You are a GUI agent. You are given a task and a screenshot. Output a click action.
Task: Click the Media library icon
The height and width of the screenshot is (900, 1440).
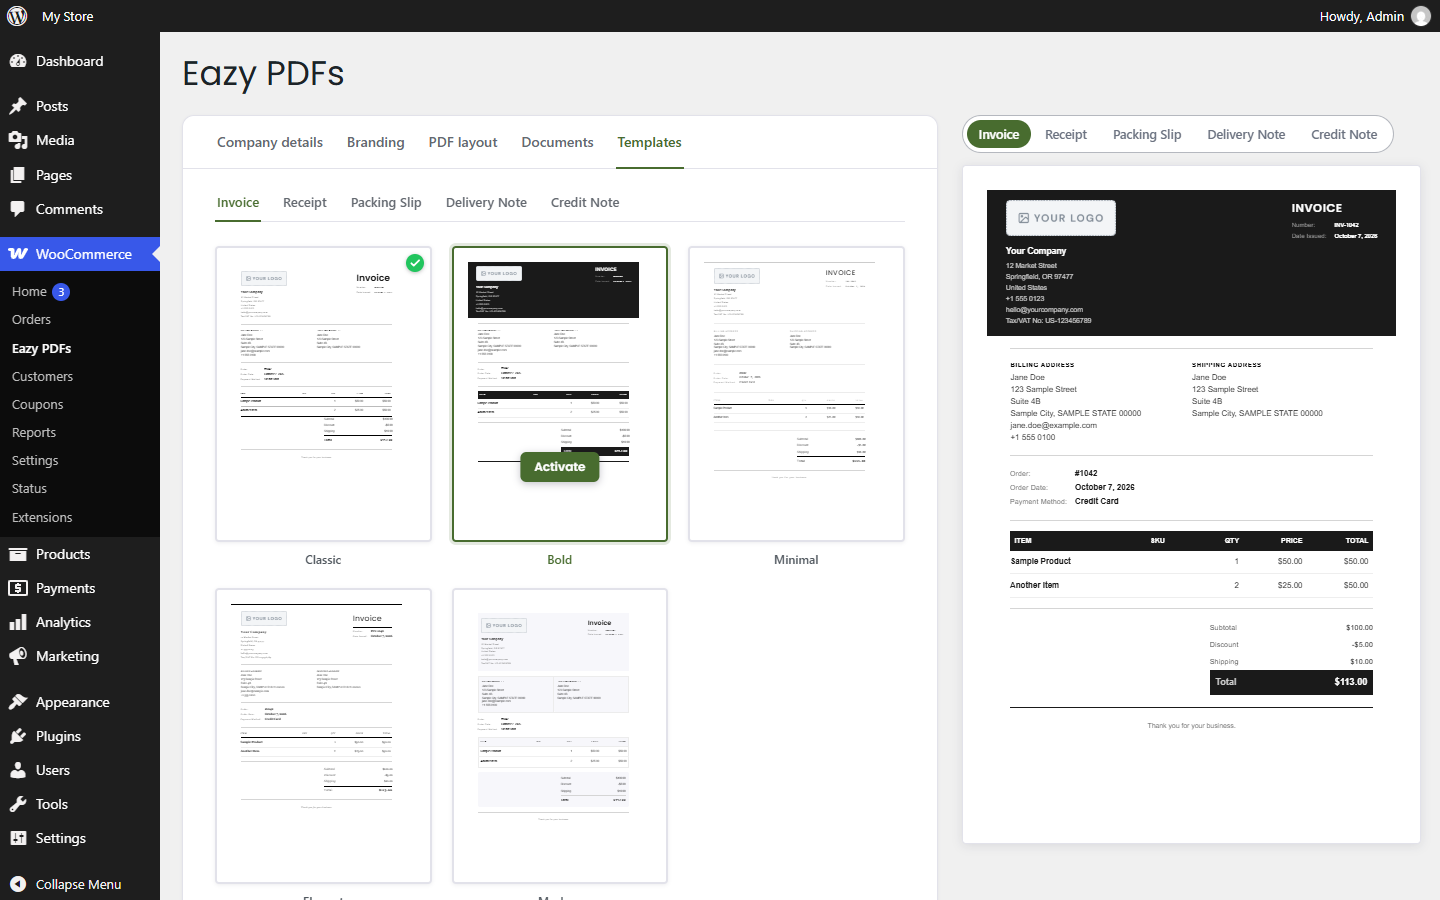(x=18, y=140)
